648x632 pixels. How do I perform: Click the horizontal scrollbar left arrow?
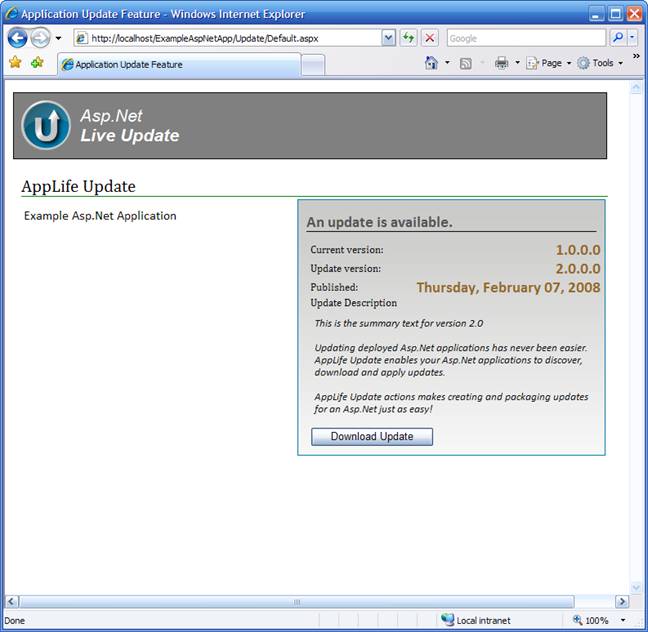12,601
